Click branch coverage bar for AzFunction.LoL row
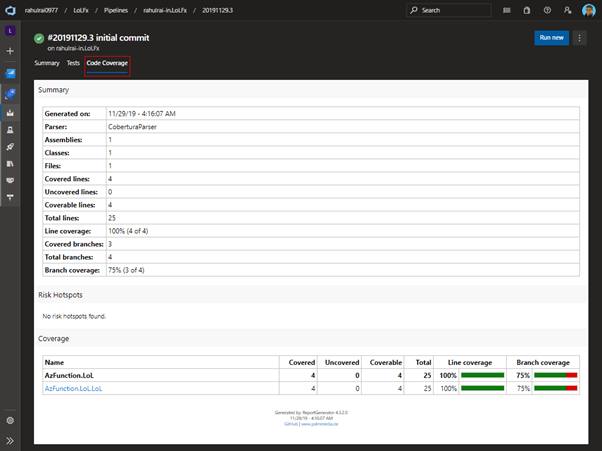This screenshot has height=451, width=602. coord(556,375)
